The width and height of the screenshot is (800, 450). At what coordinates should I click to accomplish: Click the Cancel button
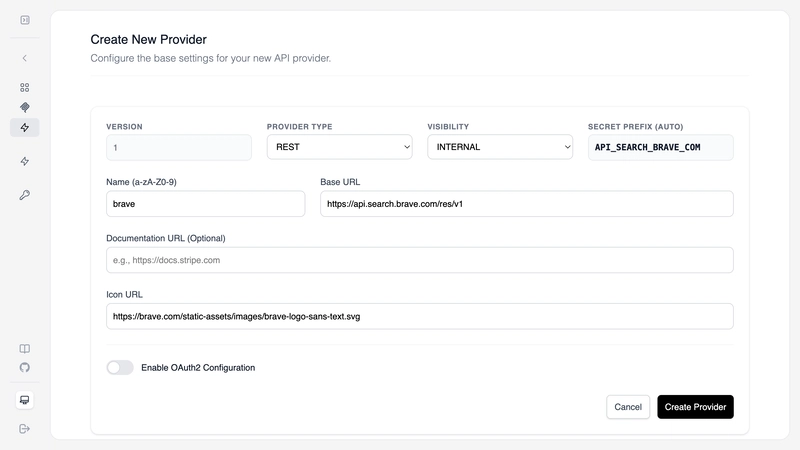627,407
